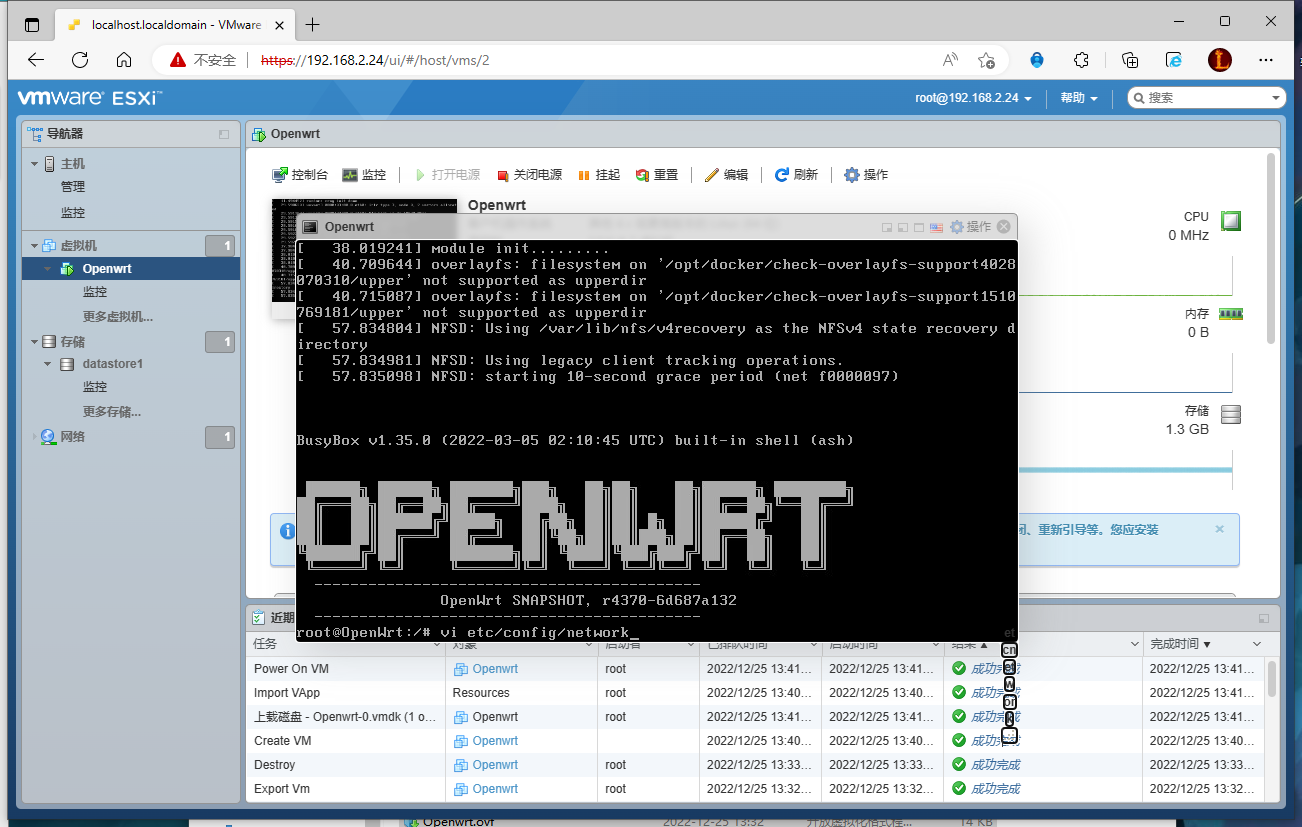Viewport: 1302px width, 827px height.
Task: Select 管理 under host in navigator
Action: point(73,187)
